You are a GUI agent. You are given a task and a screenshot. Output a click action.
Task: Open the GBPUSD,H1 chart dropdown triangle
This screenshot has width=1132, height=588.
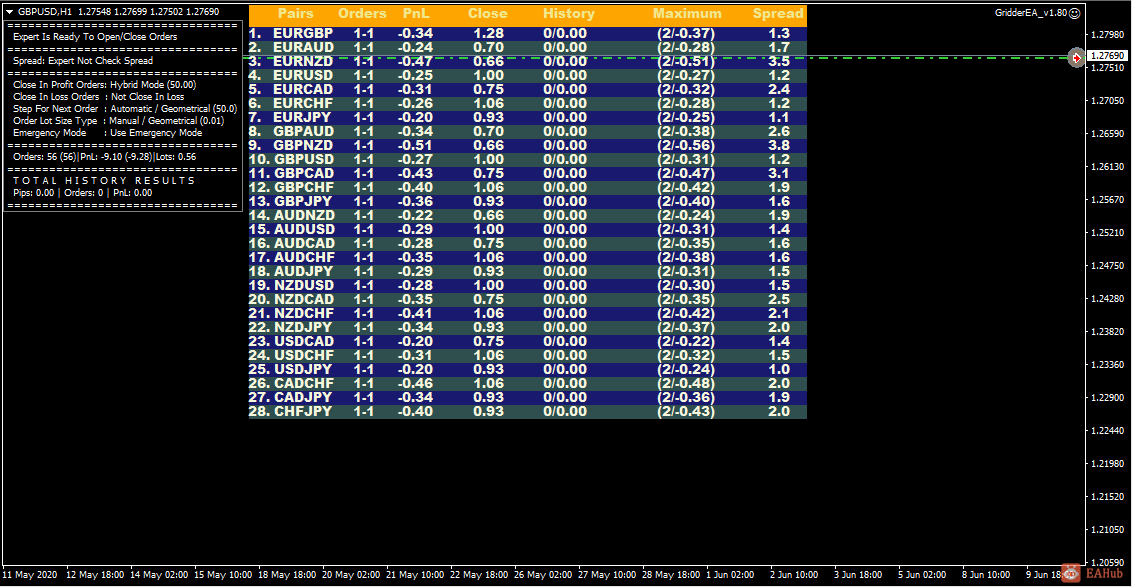click(x=9, y=12)
